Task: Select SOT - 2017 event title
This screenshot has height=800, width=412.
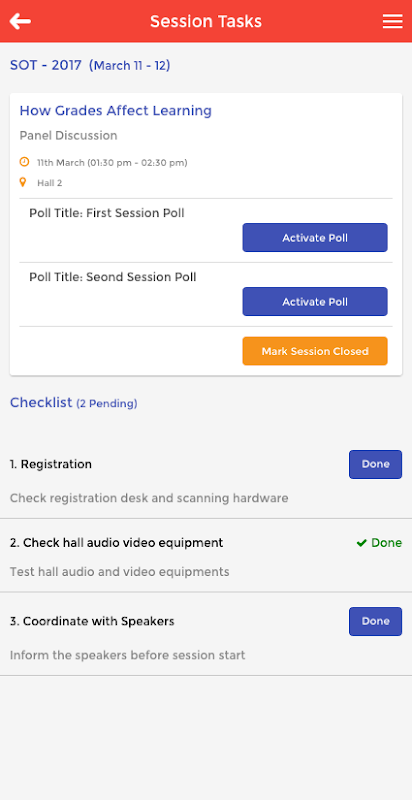Action: point(46,65)
